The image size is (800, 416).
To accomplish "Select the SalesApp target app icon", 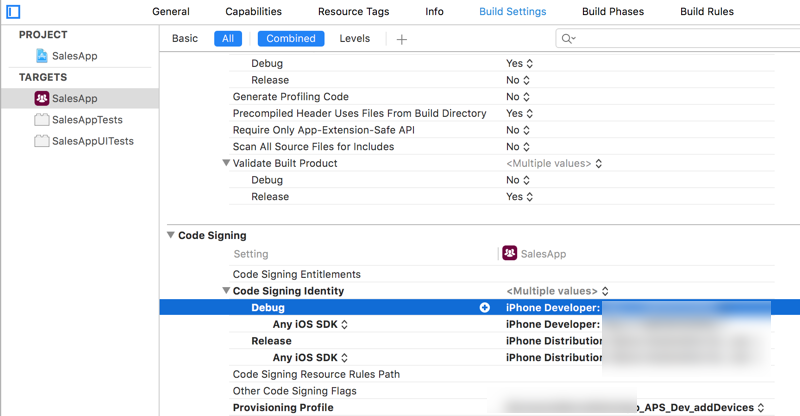I will click(41, 99).
